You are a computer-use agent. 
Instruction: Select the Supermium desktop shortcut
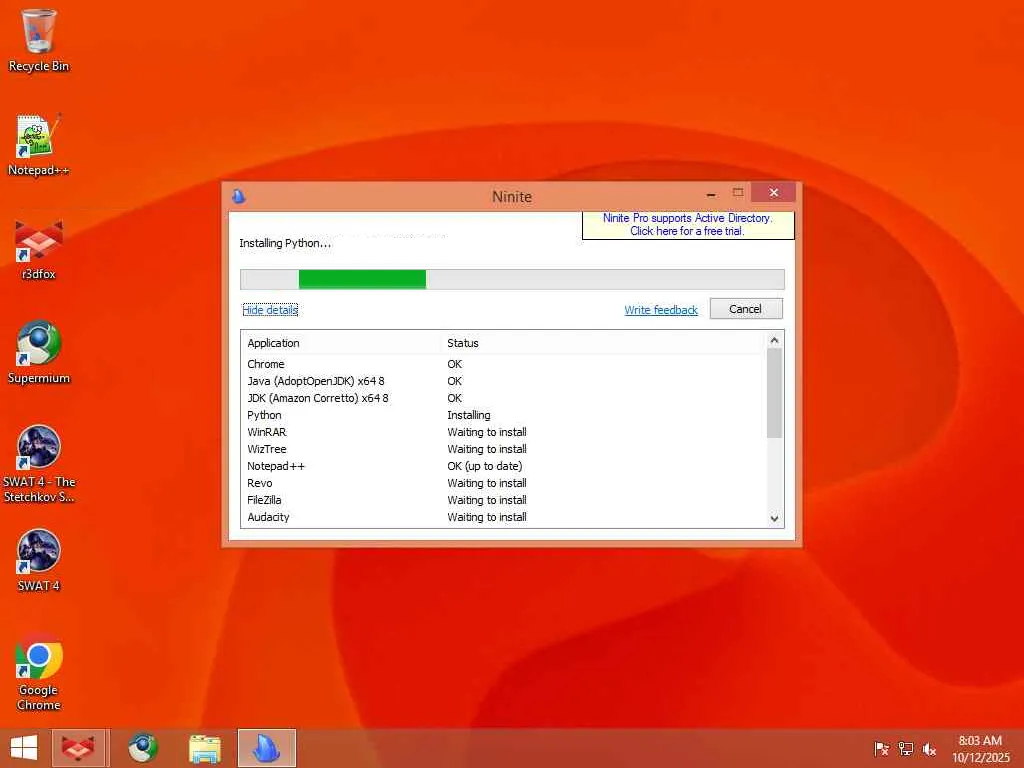pos(39,353)
